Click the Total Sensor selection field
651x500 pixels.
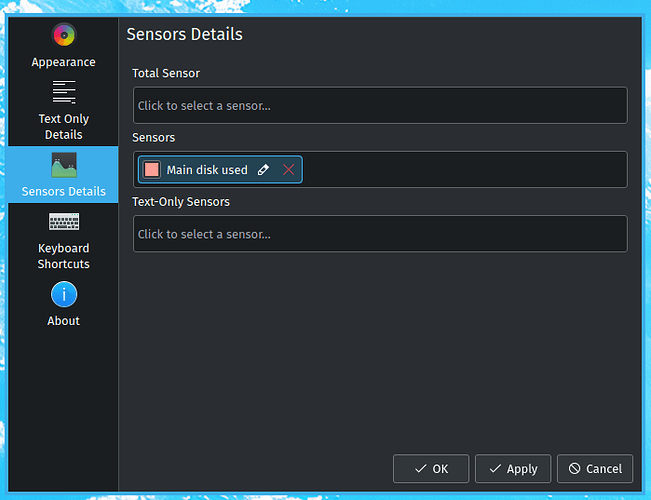pos(380,105)
